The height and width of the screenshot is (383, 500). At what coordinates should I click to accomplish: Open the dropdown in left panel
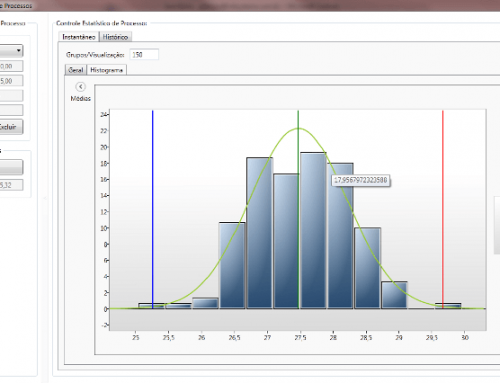click(x=11, y=51)
